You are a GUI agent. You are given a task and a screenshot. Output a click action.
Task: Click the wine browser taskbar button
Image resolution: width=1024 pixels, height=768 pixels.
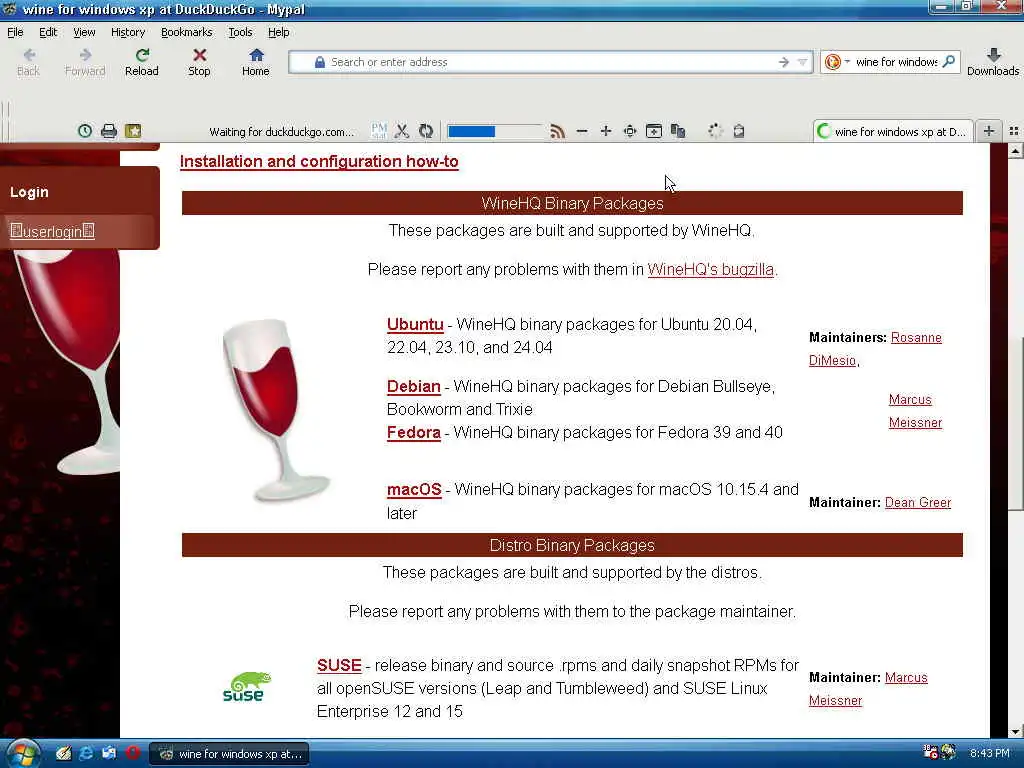pos(229,754)
